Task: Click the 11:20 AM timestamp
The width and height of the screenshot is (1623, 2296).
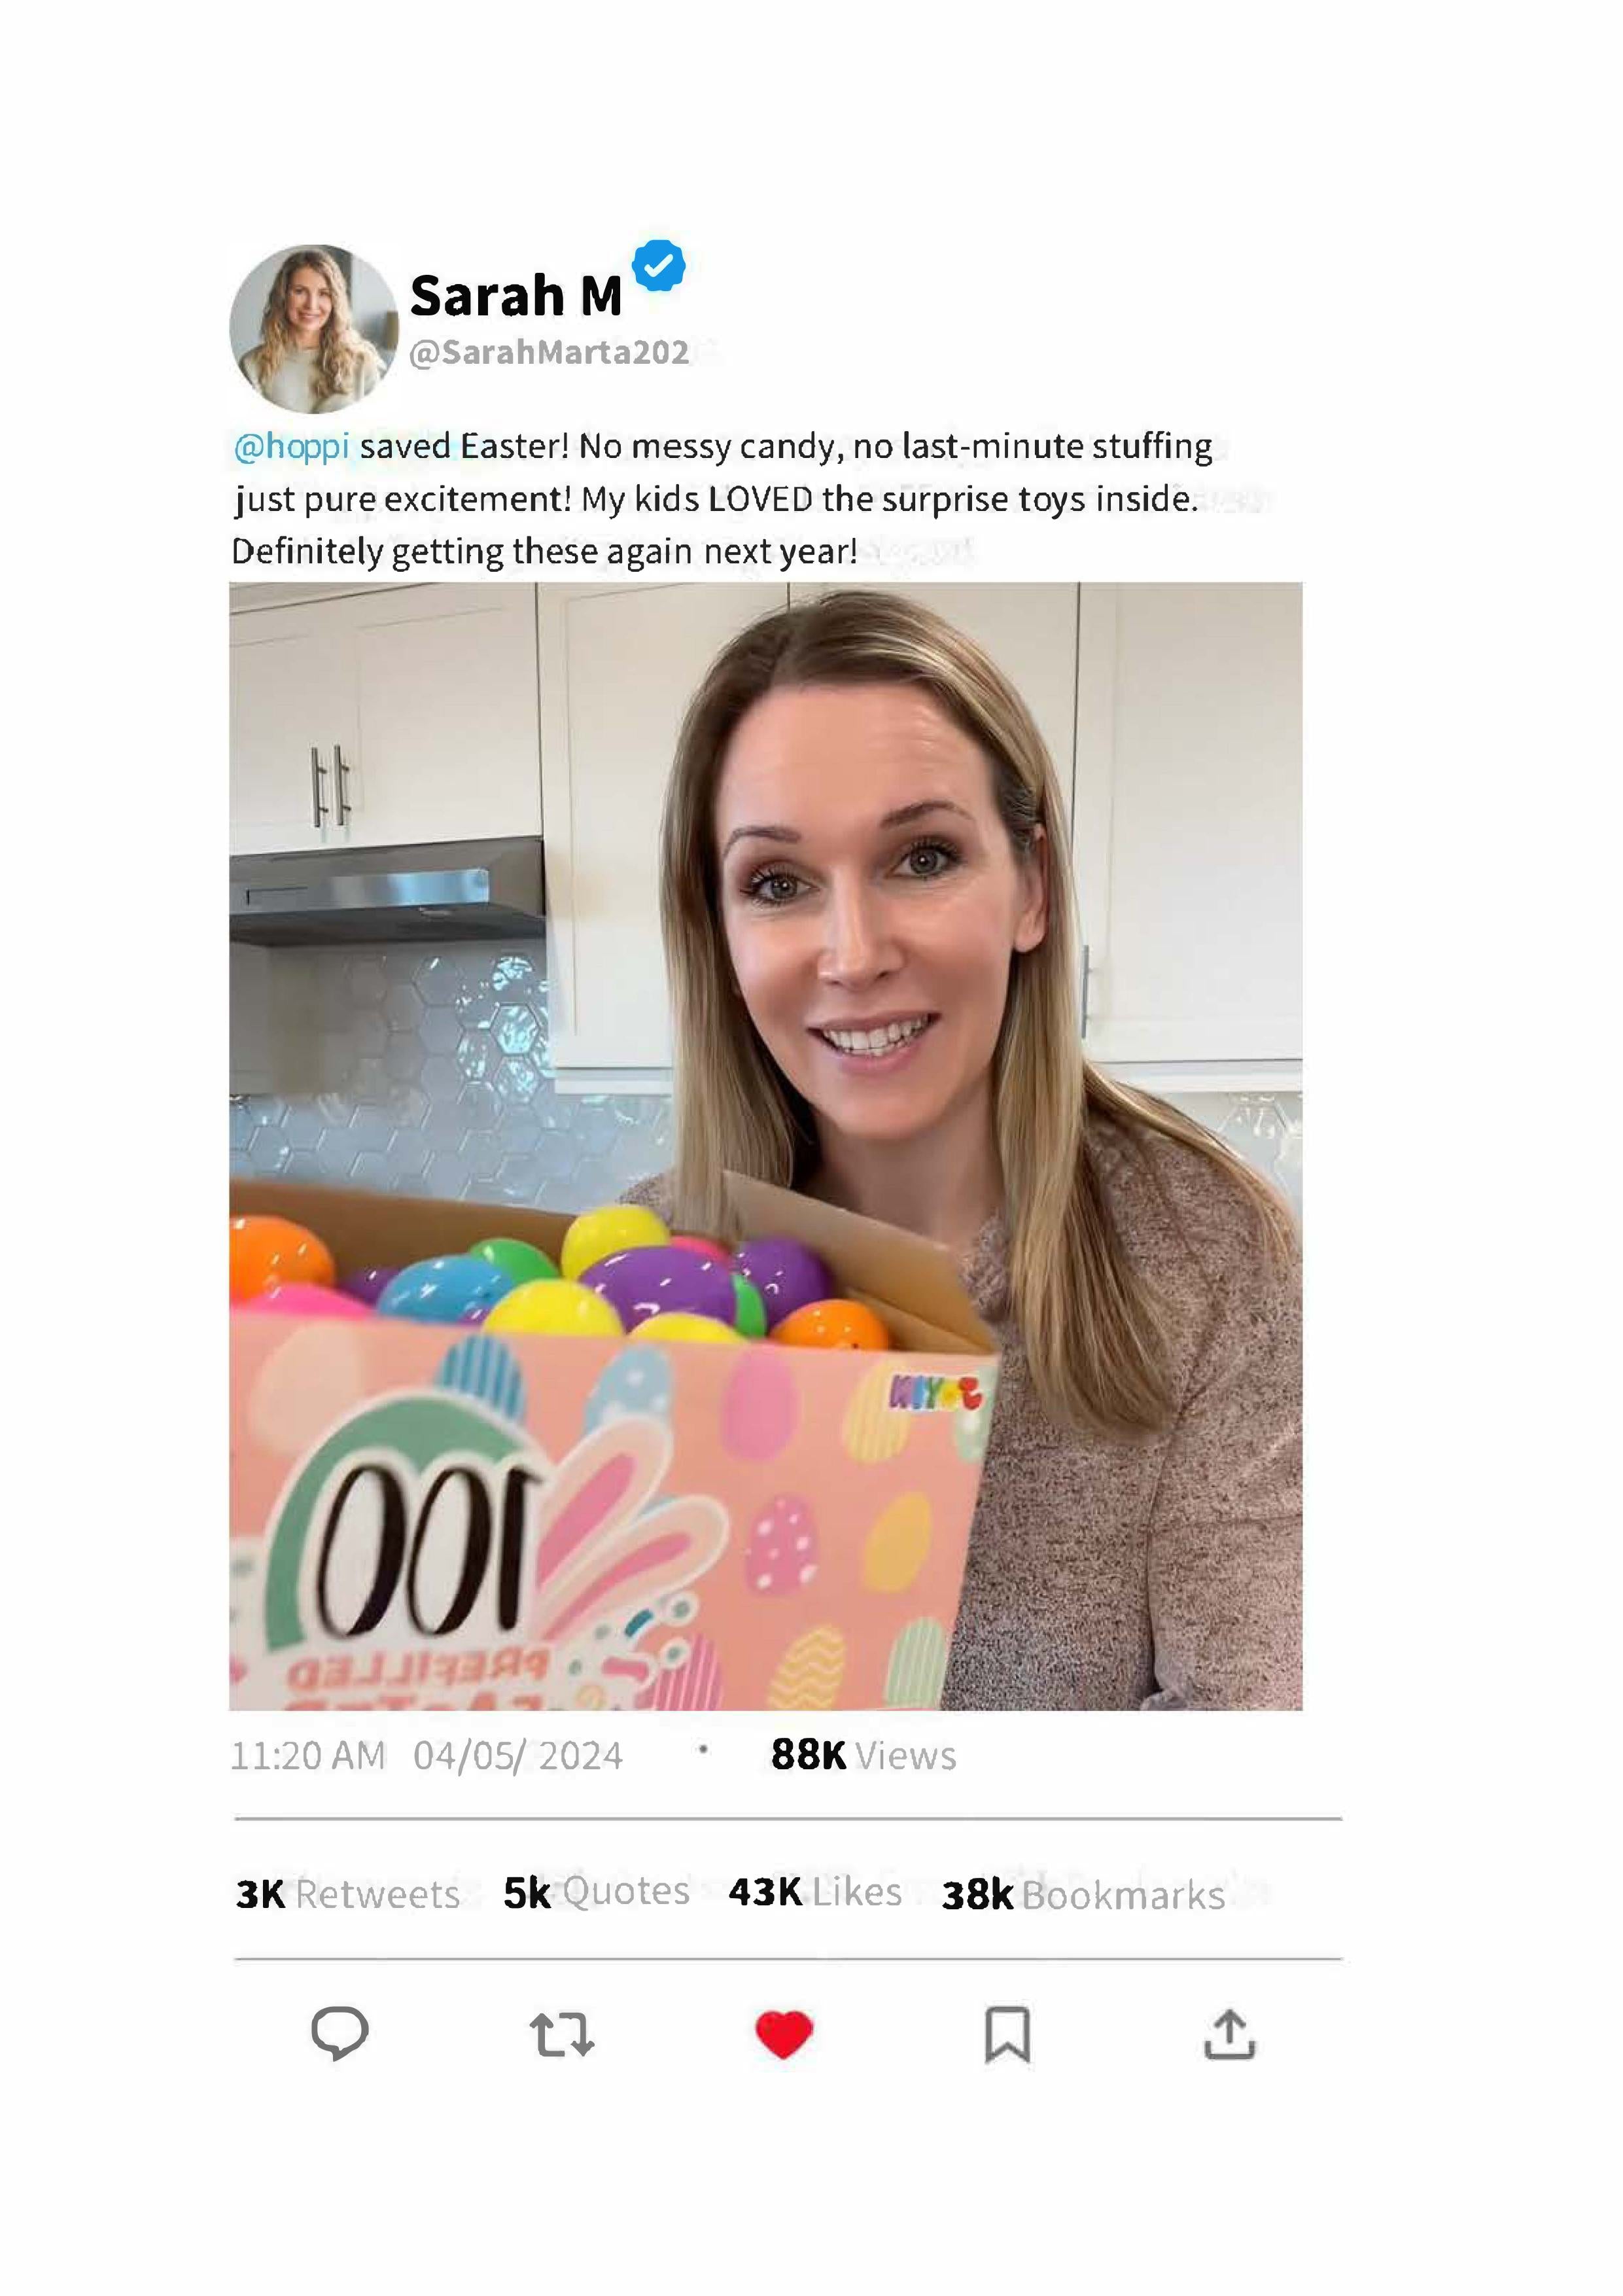Action: [x=307, y=1755]
